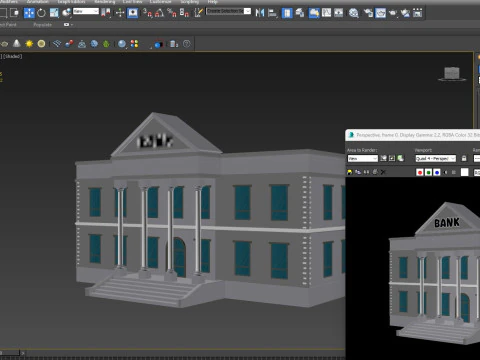Open the Create Selection Set dropdown

(228, 11)
